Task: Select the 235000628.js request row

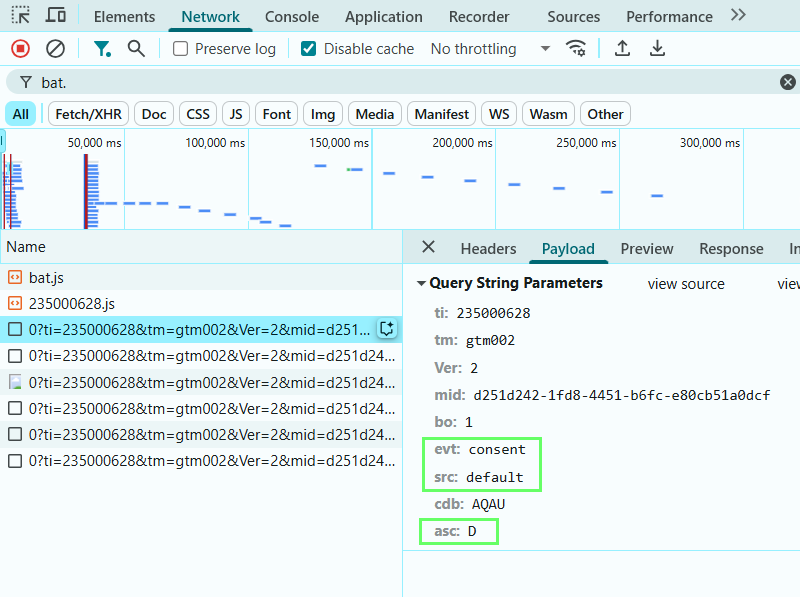Action: (201, 304)
